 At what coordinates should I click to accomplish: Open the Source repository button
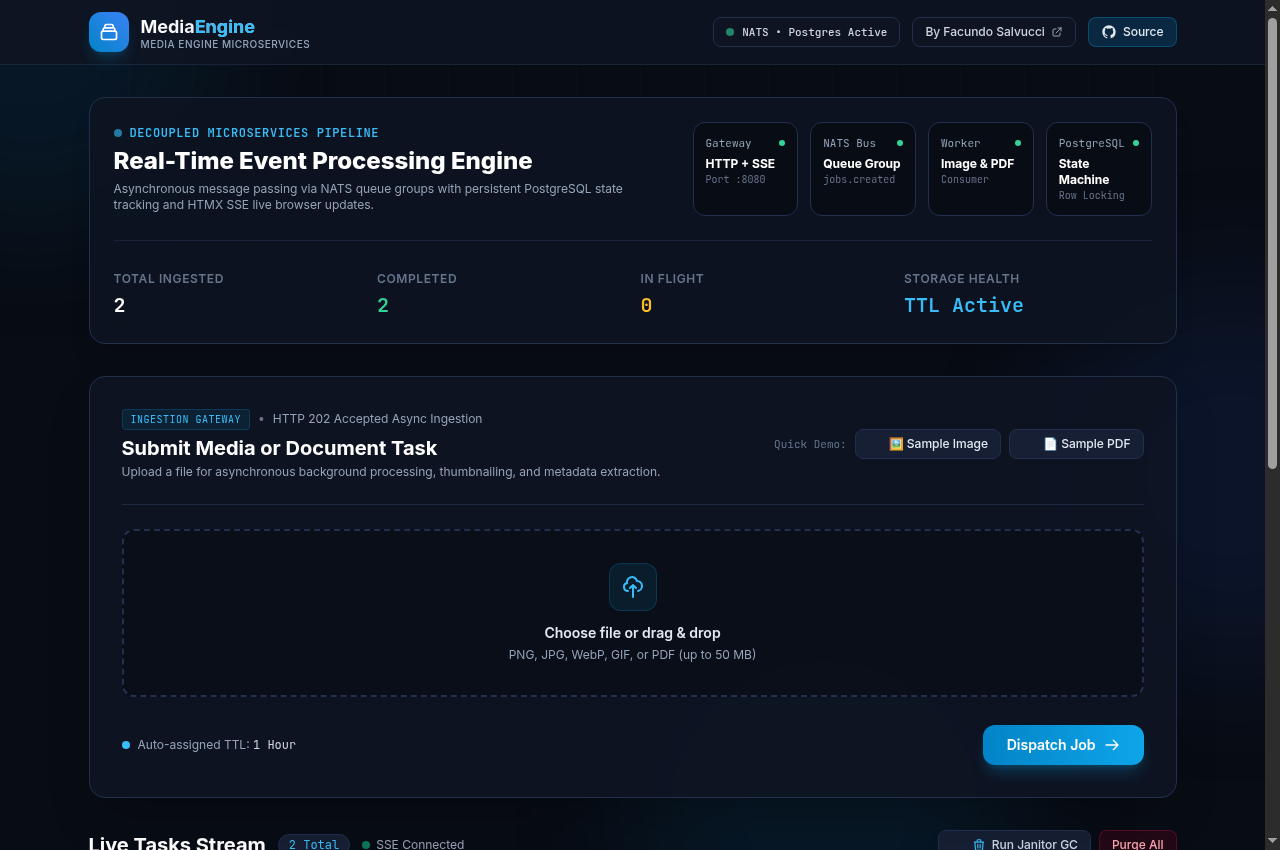coord(1132,32)
